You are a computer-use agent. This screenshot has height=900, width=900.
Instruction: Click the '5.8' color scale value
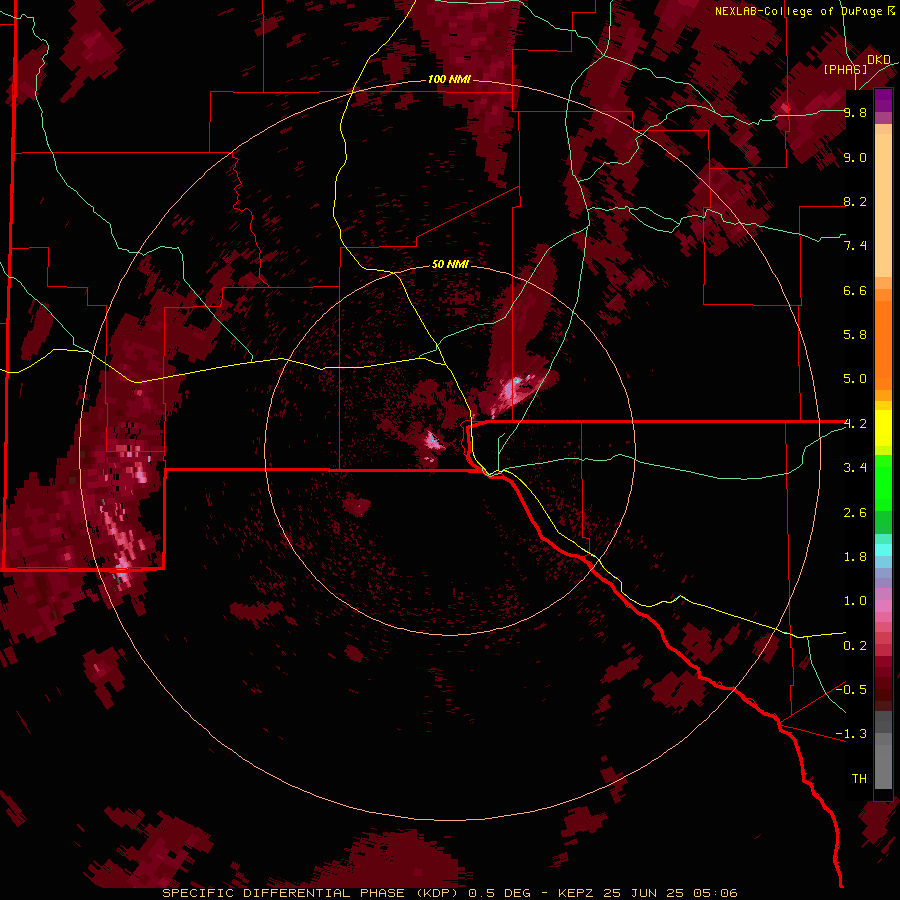(x=855, y=335)
